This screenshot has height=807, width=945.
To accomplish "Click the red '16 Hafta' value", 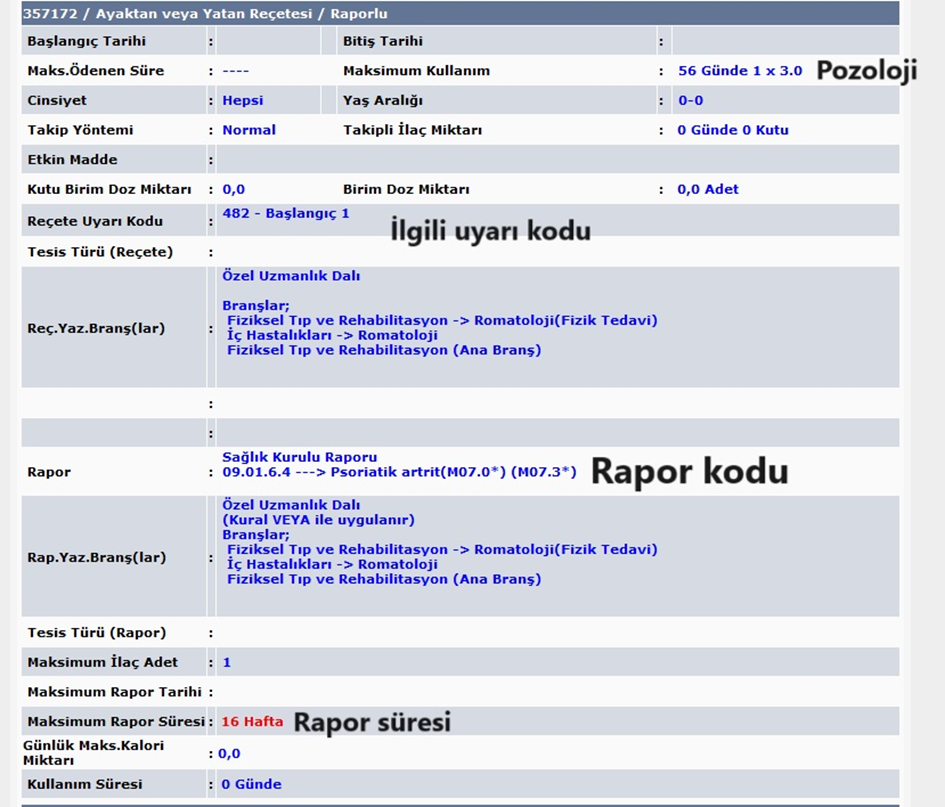I will pos(252,721).
